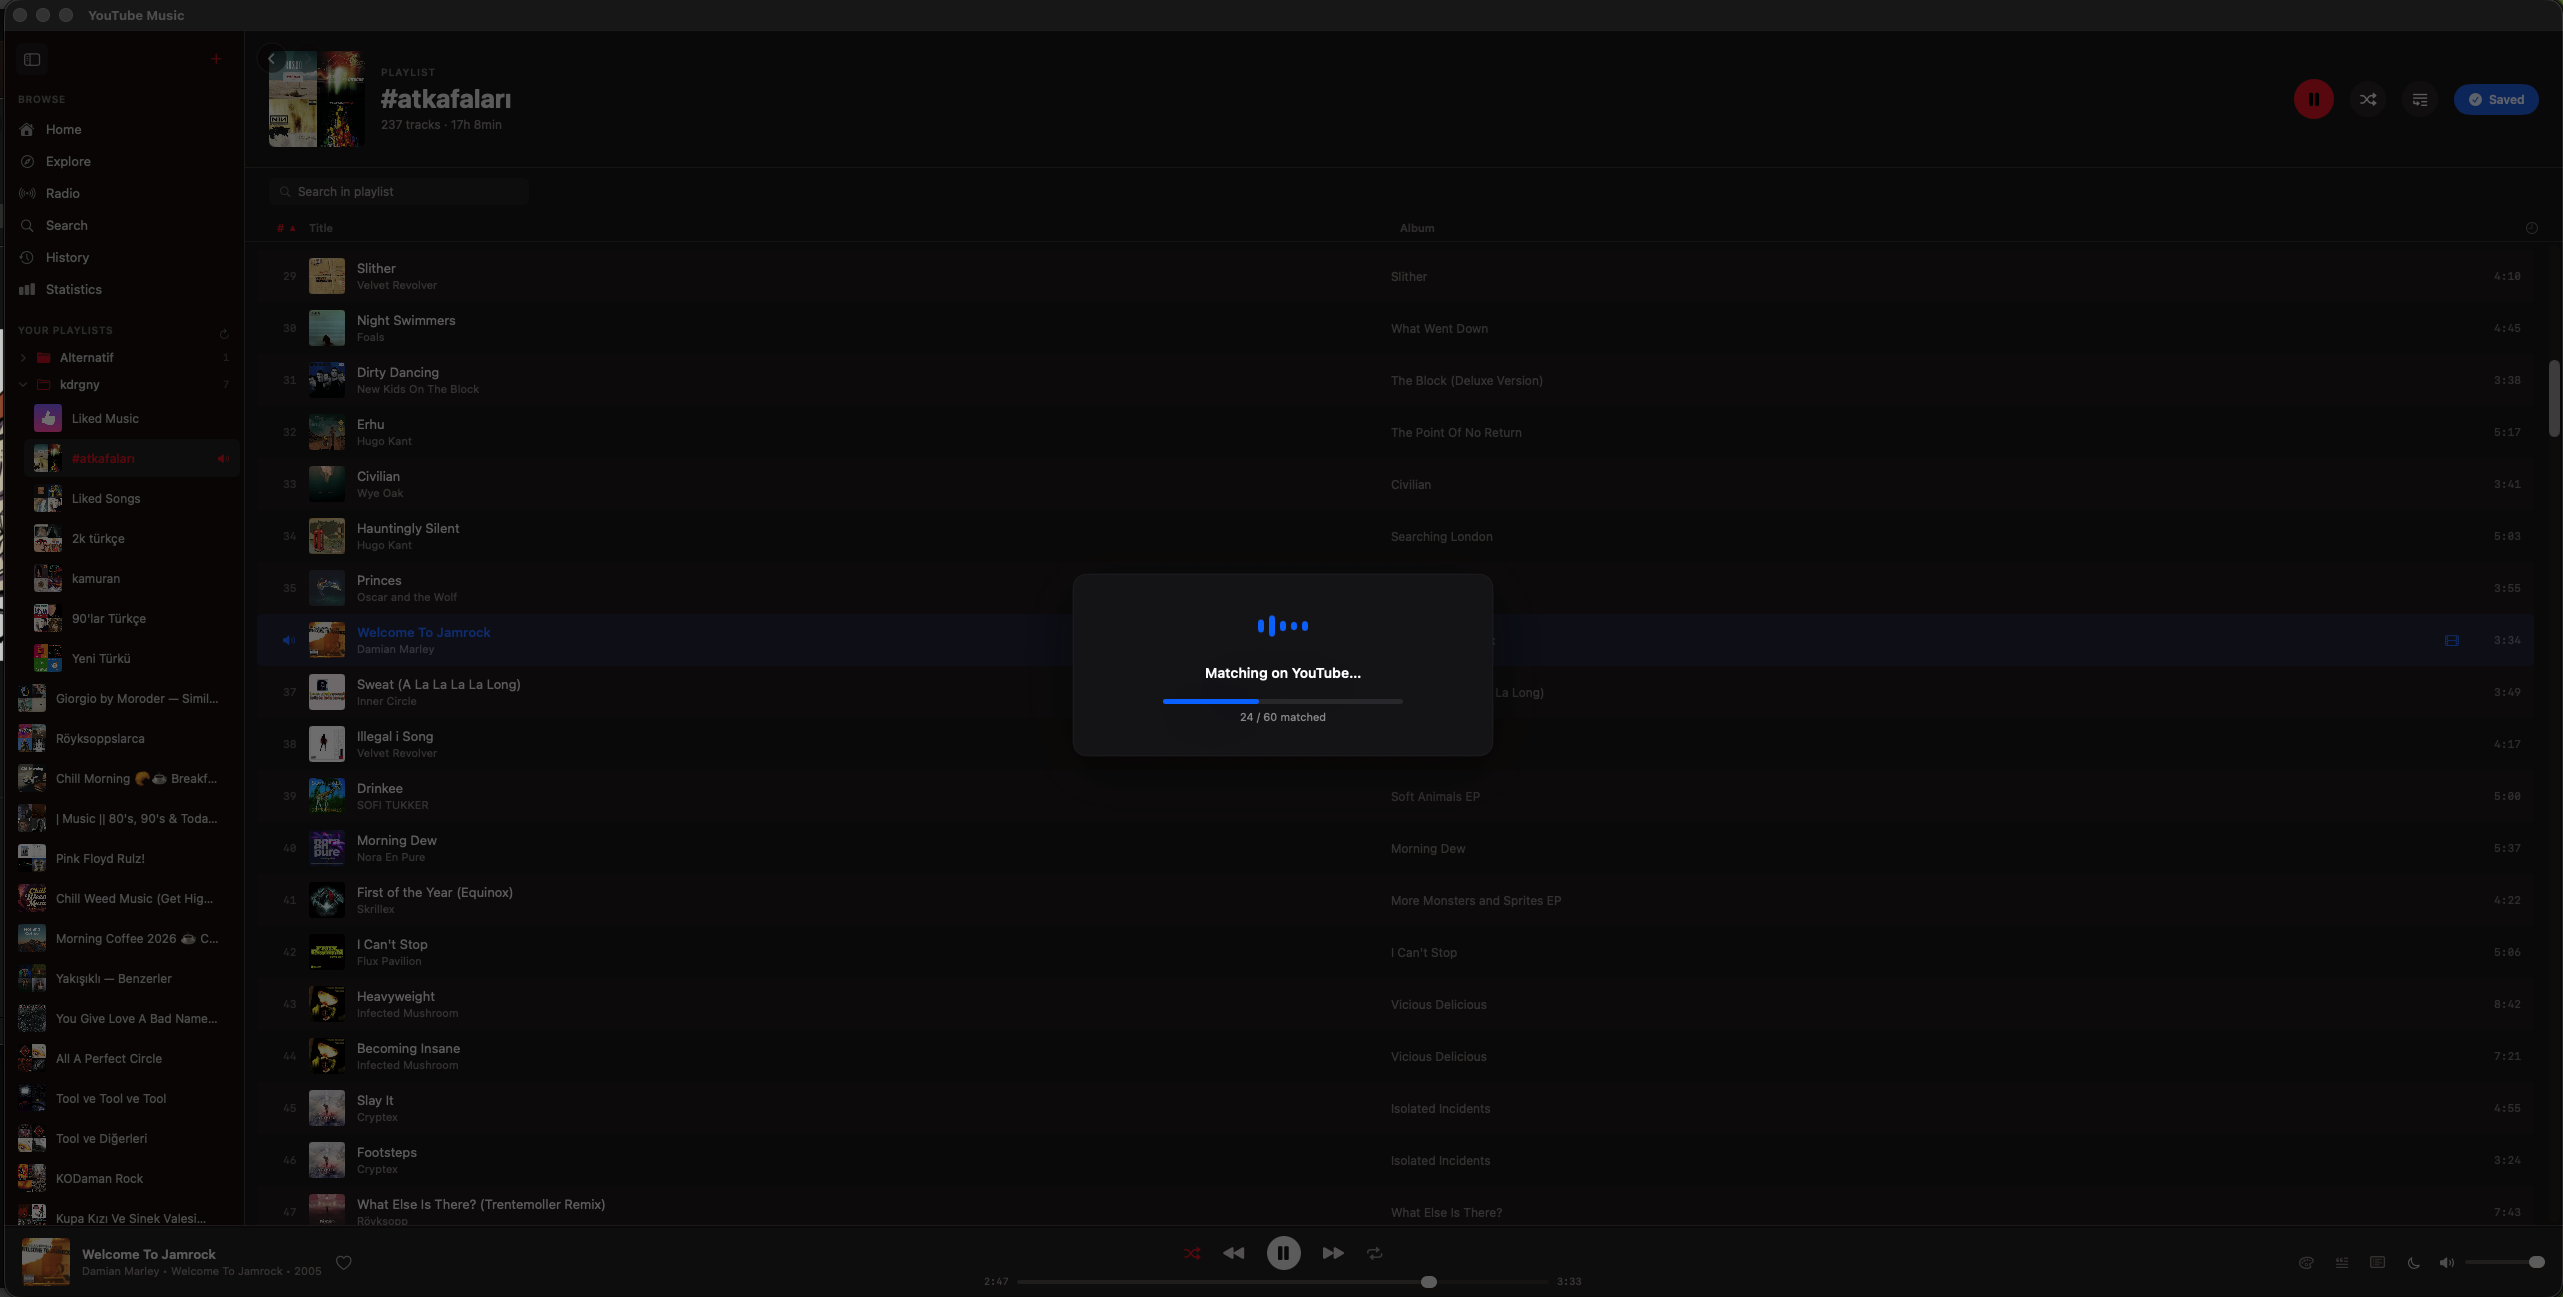Viewport: 2563px width, 1297px height.
Task: Open the Isolated Incidents album for Slay It
Action: [1440, 1108]
